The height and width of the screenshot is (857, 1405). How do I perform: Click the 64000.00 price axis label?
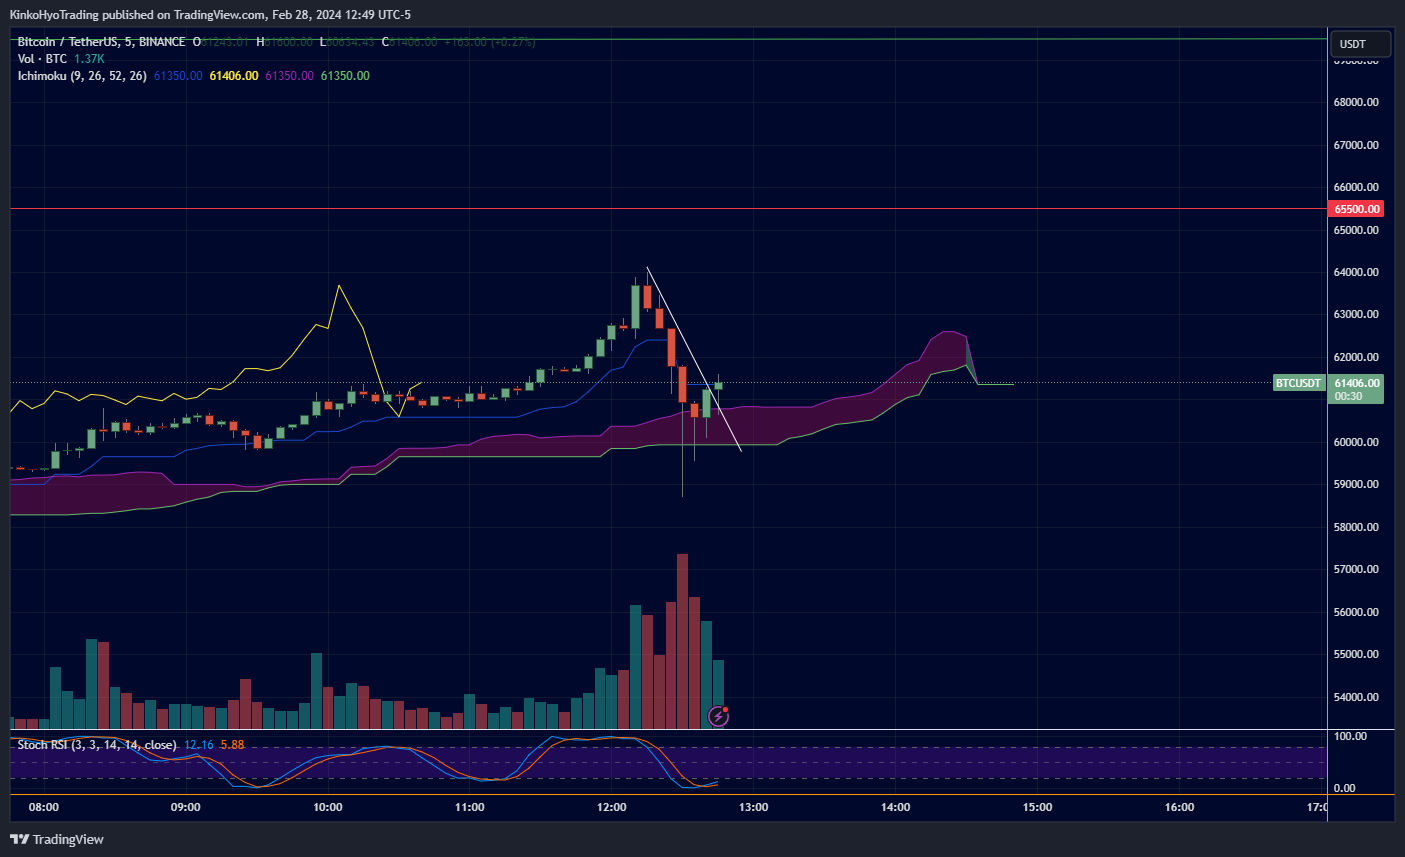point(1357,272)
